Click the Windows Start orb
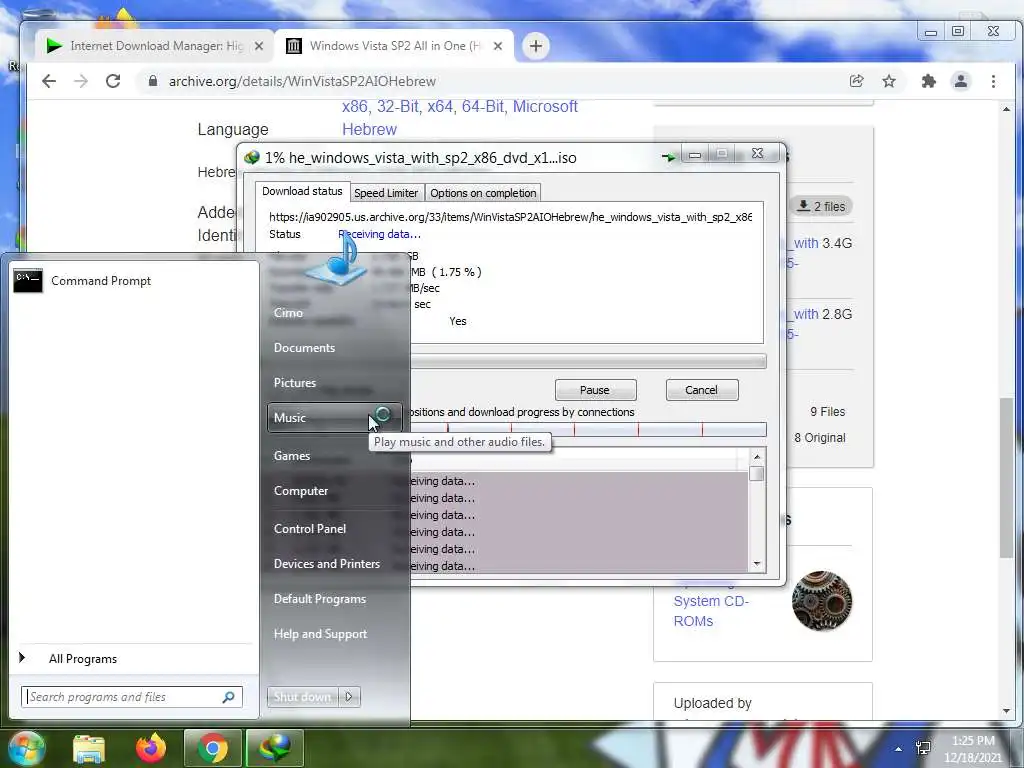The height and width of the screenshot is (768, 1024). (x=25, y=748)
